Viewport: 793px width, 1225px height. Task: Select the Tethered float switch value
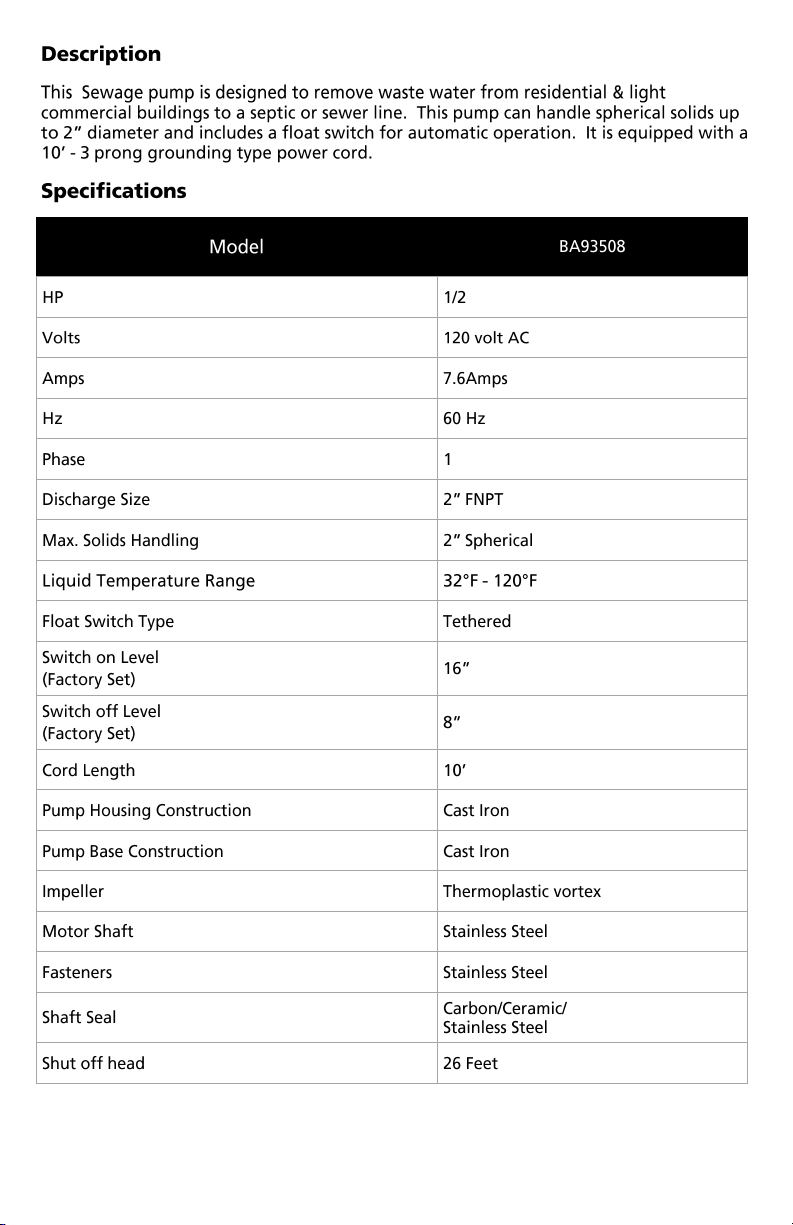[x=477, y=621]
